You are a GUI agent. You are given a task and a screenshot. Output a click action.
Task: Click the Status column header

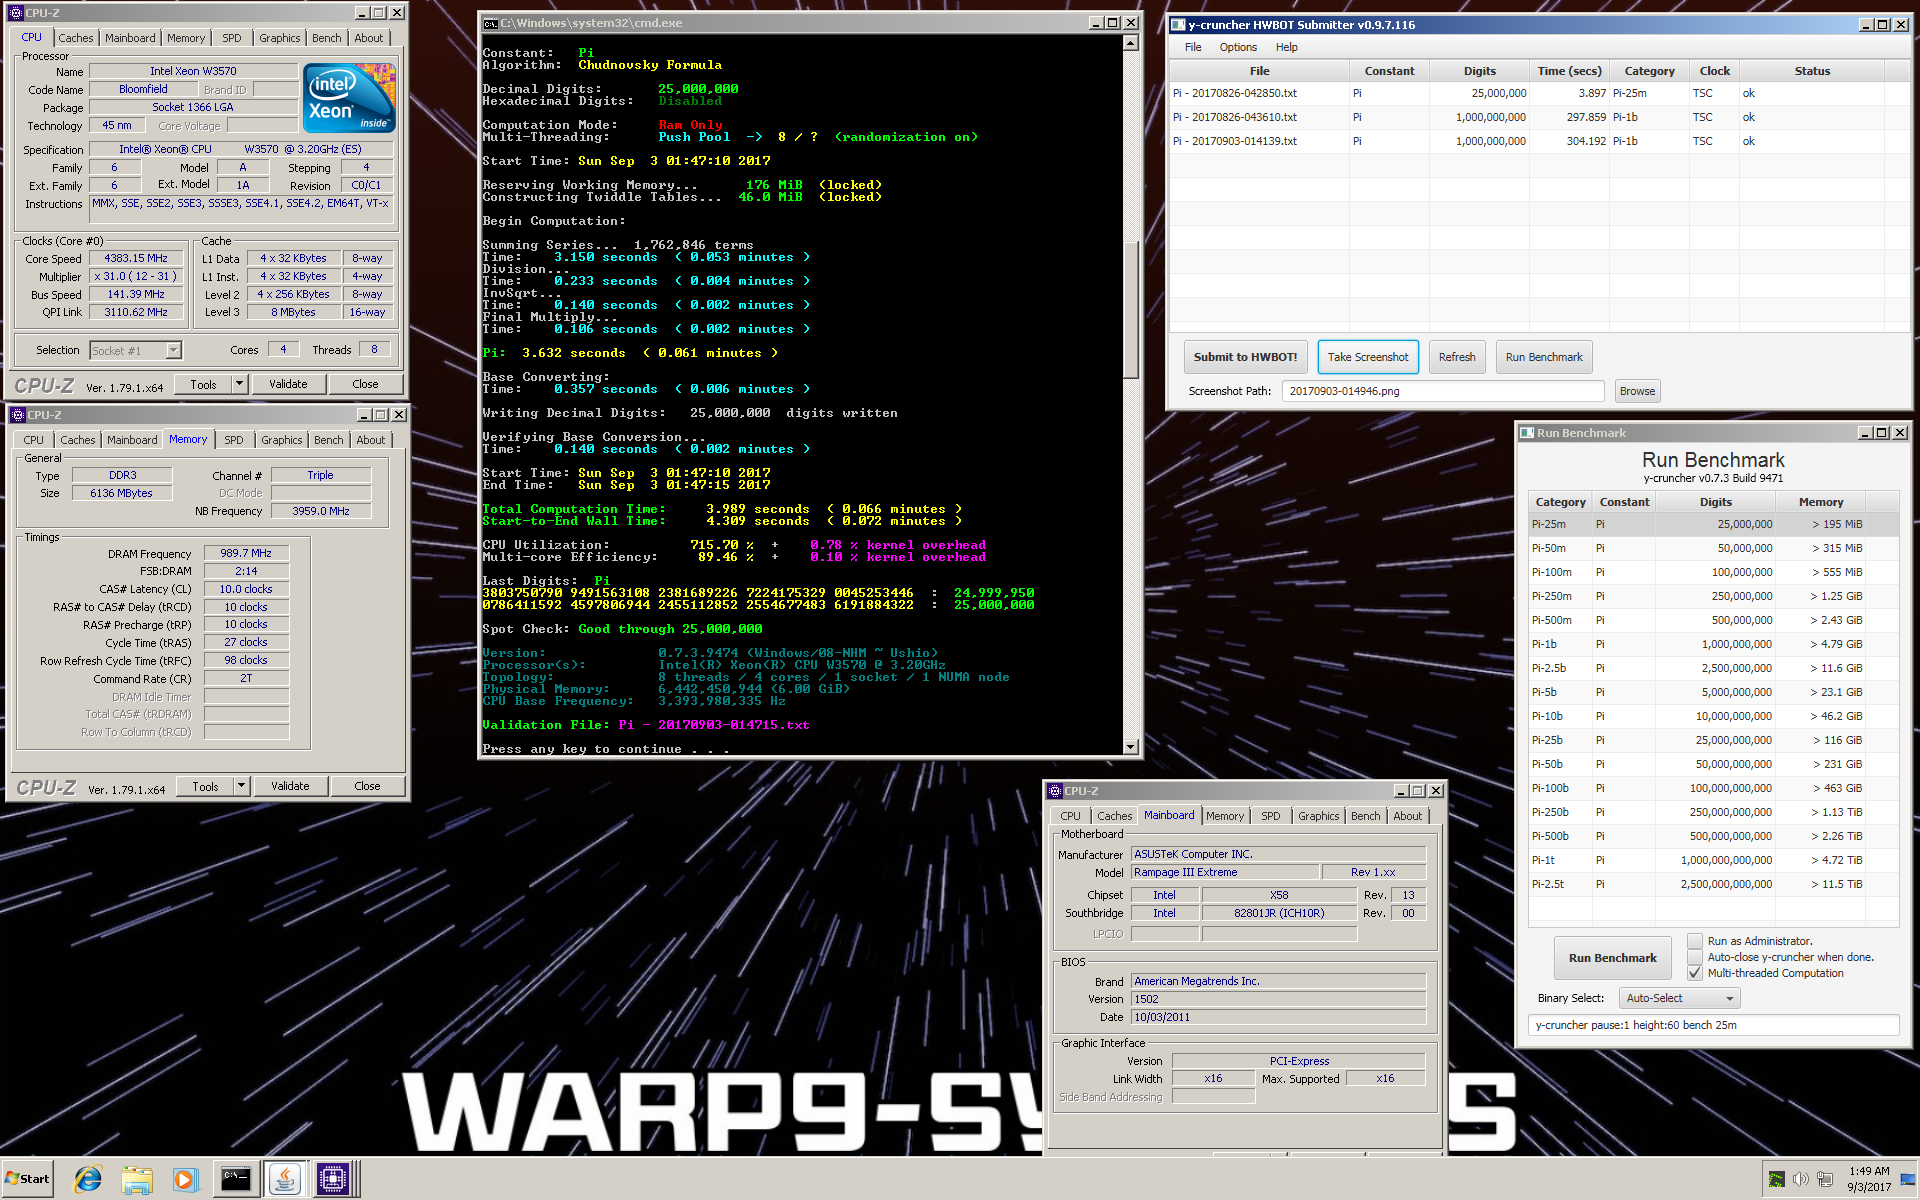[1811, 71]
